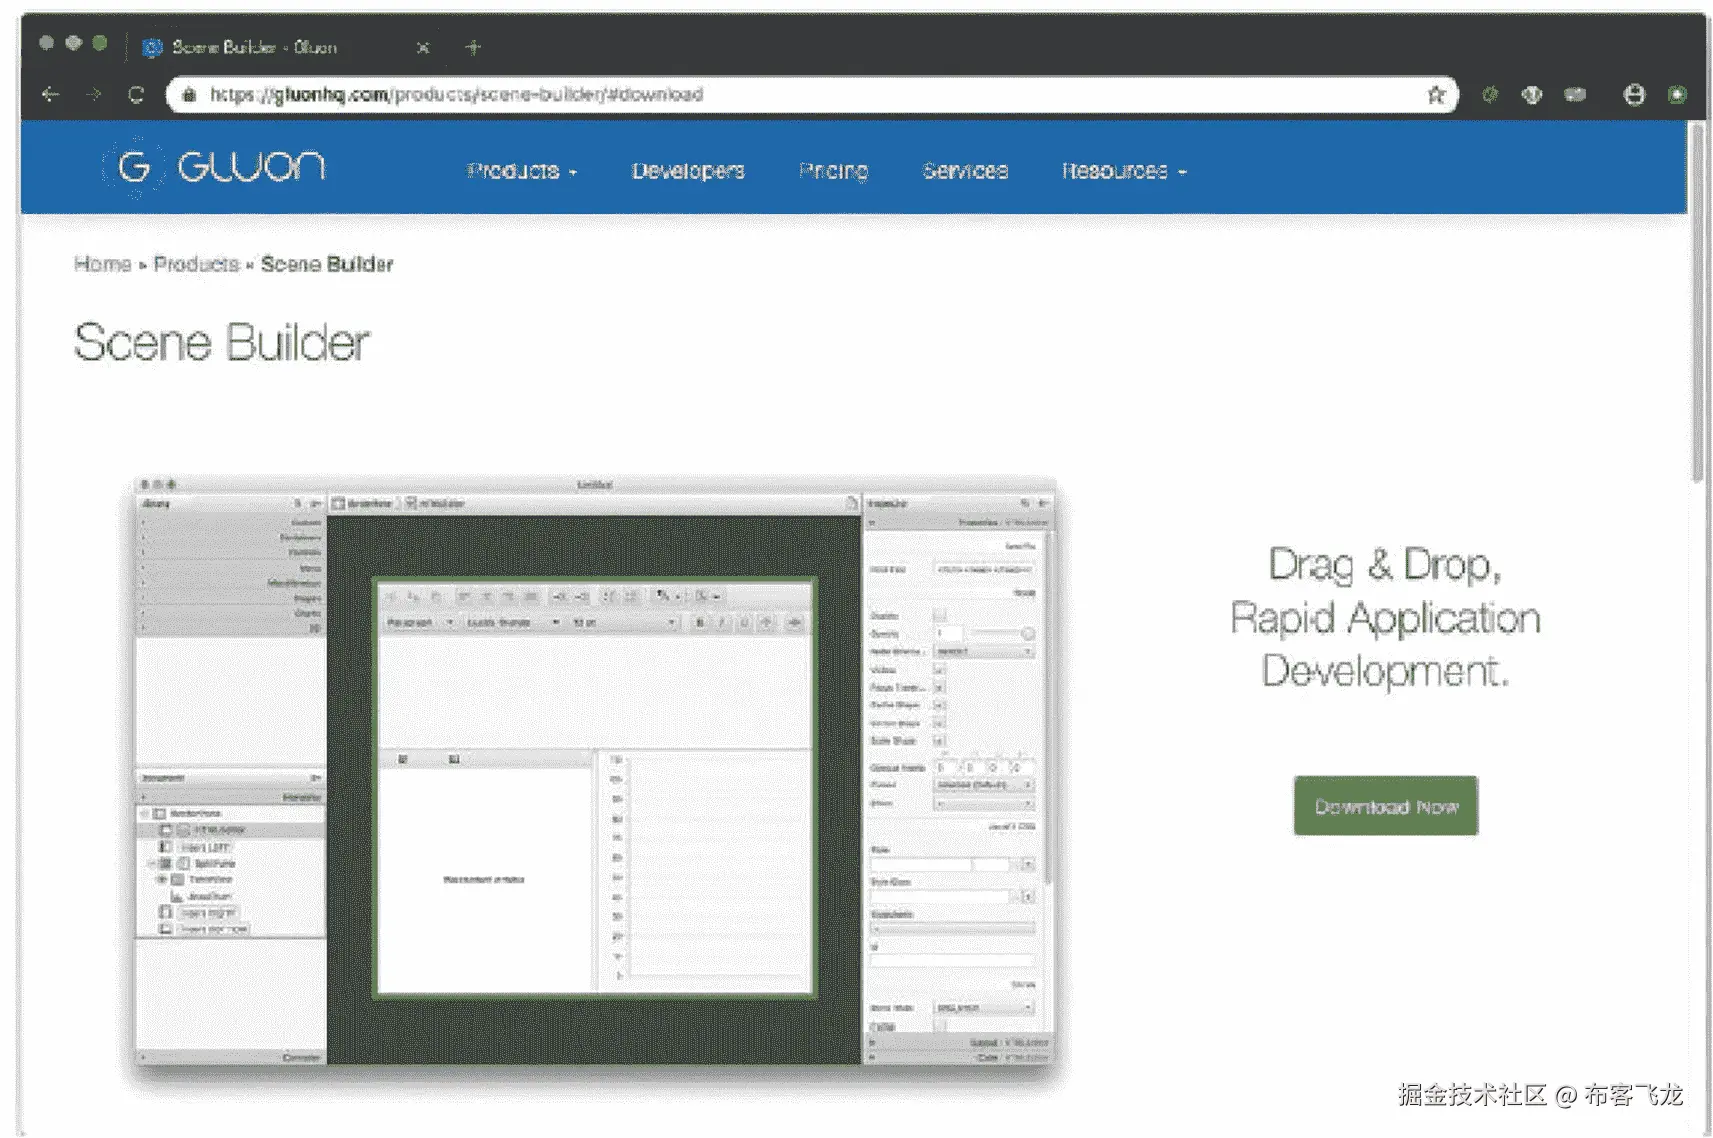Click the green update icon at toolbar end
1713x1138 pixels.
tap(1677, 94)
